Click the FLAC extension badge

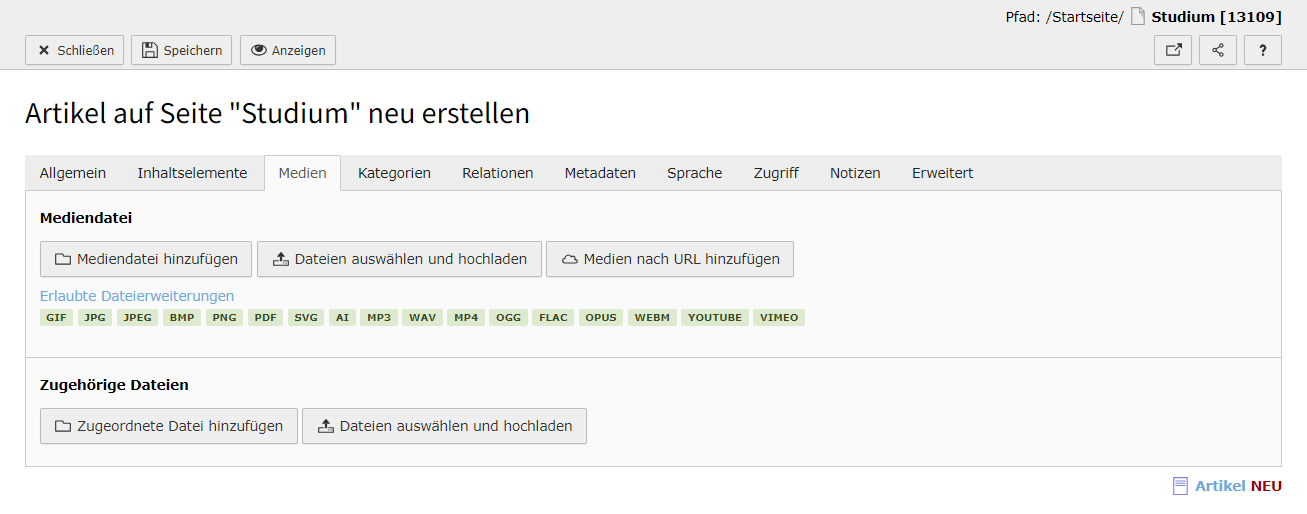coord(553,318)
